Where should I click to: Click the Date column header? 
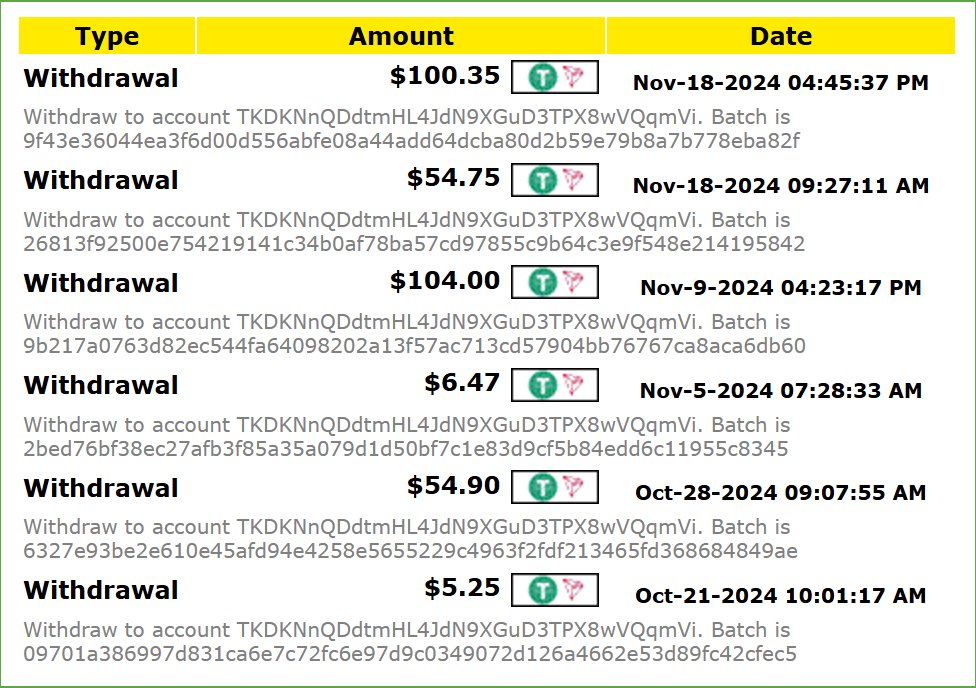click(781, 37)
